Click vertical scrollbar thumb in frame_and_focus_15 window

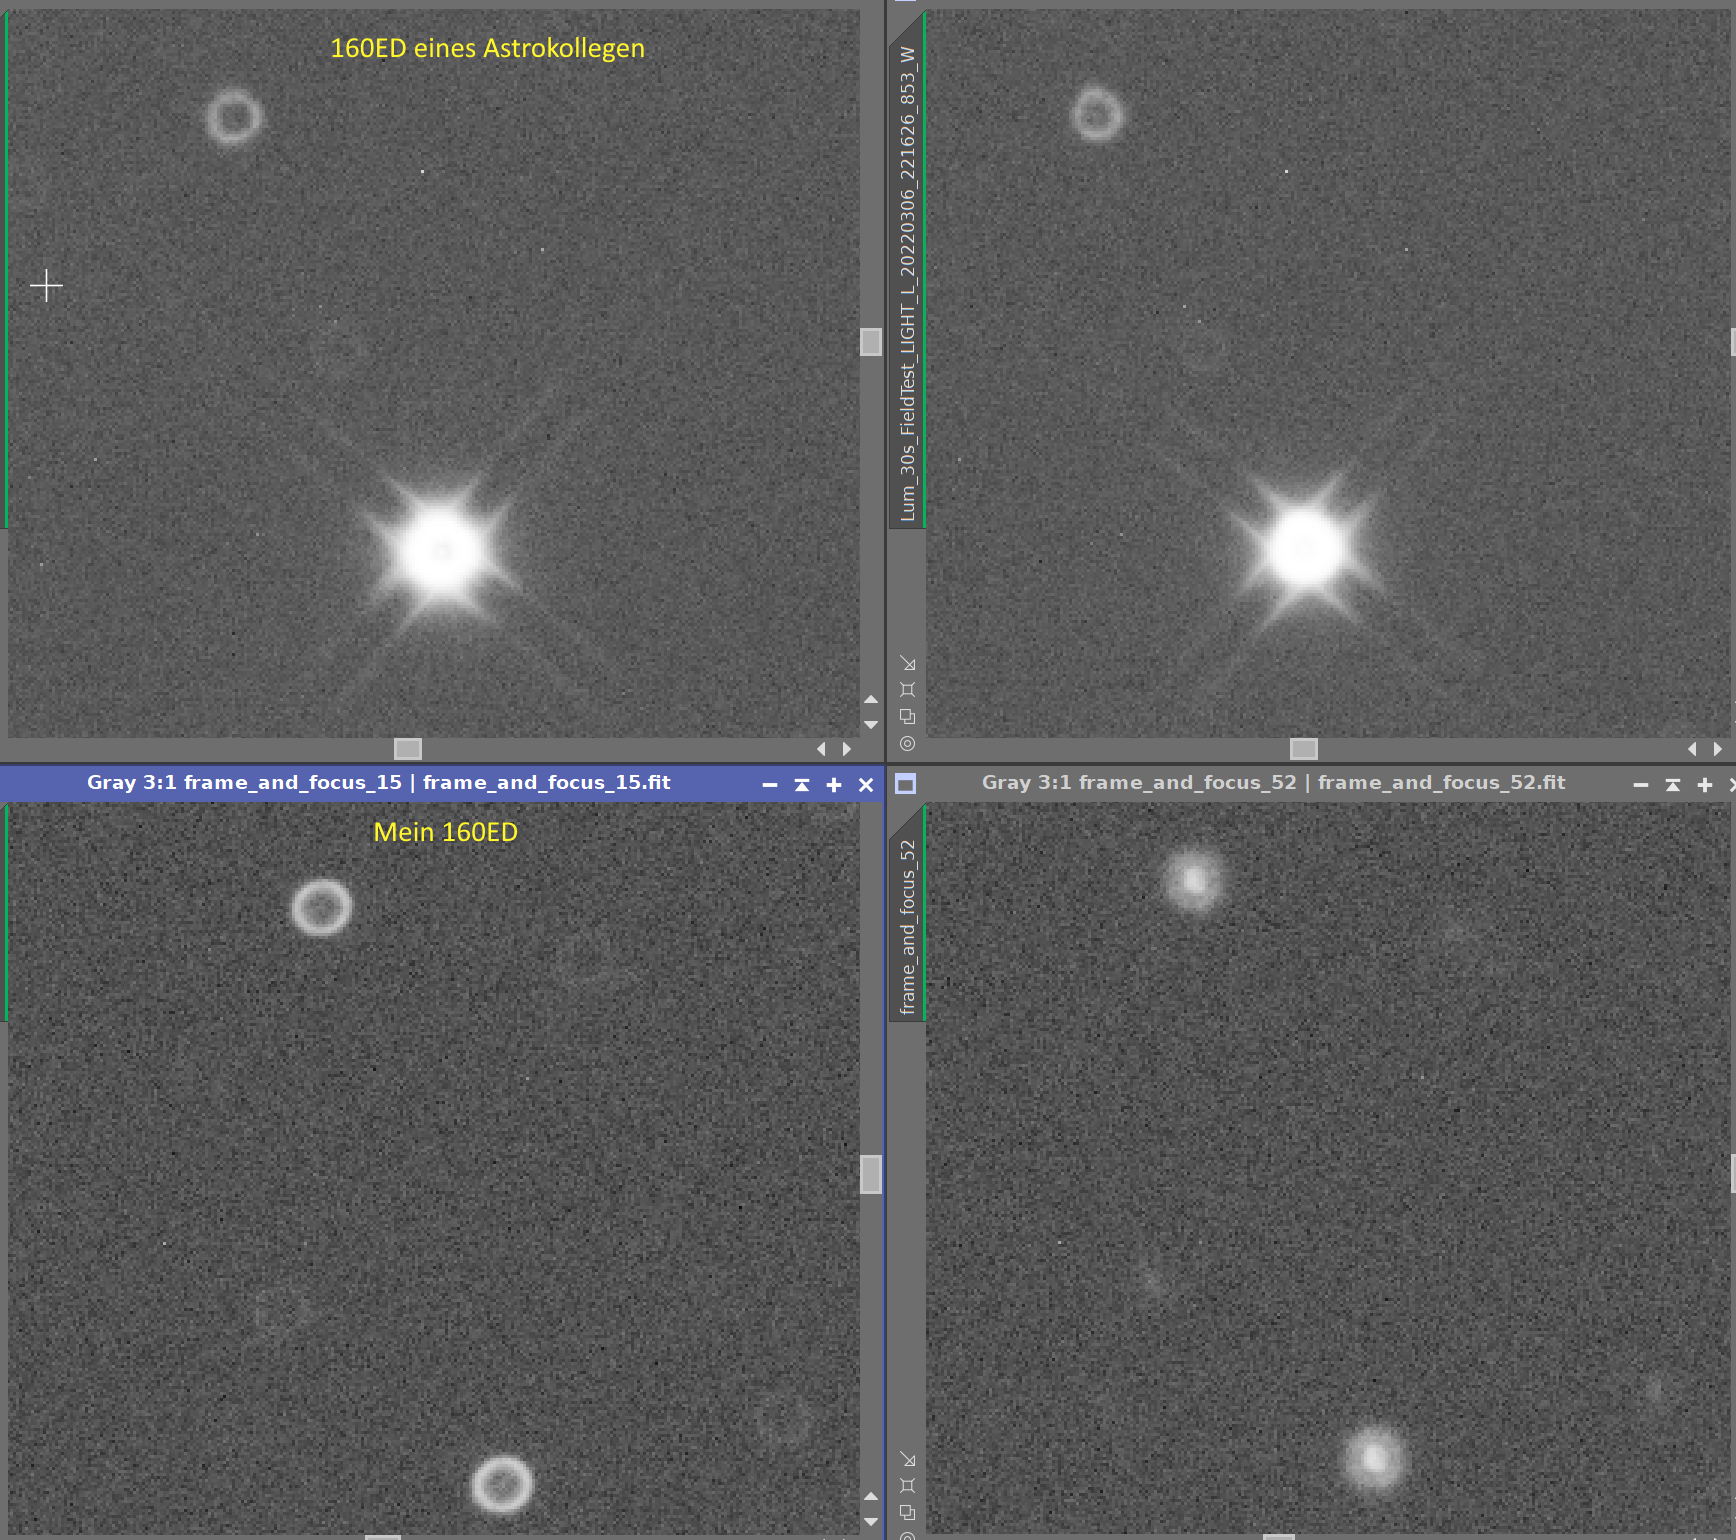pyautogui.click(x=871, y=1175)
